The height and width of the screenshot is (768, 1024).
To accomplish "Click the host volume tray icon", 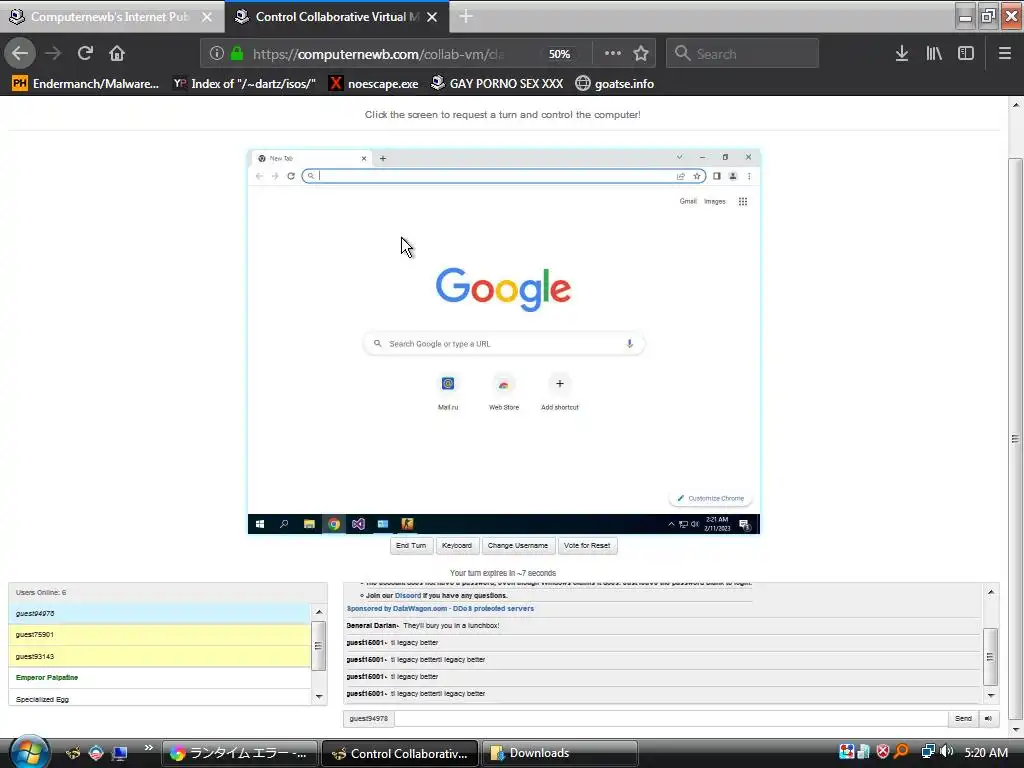I will click(946, 752).
